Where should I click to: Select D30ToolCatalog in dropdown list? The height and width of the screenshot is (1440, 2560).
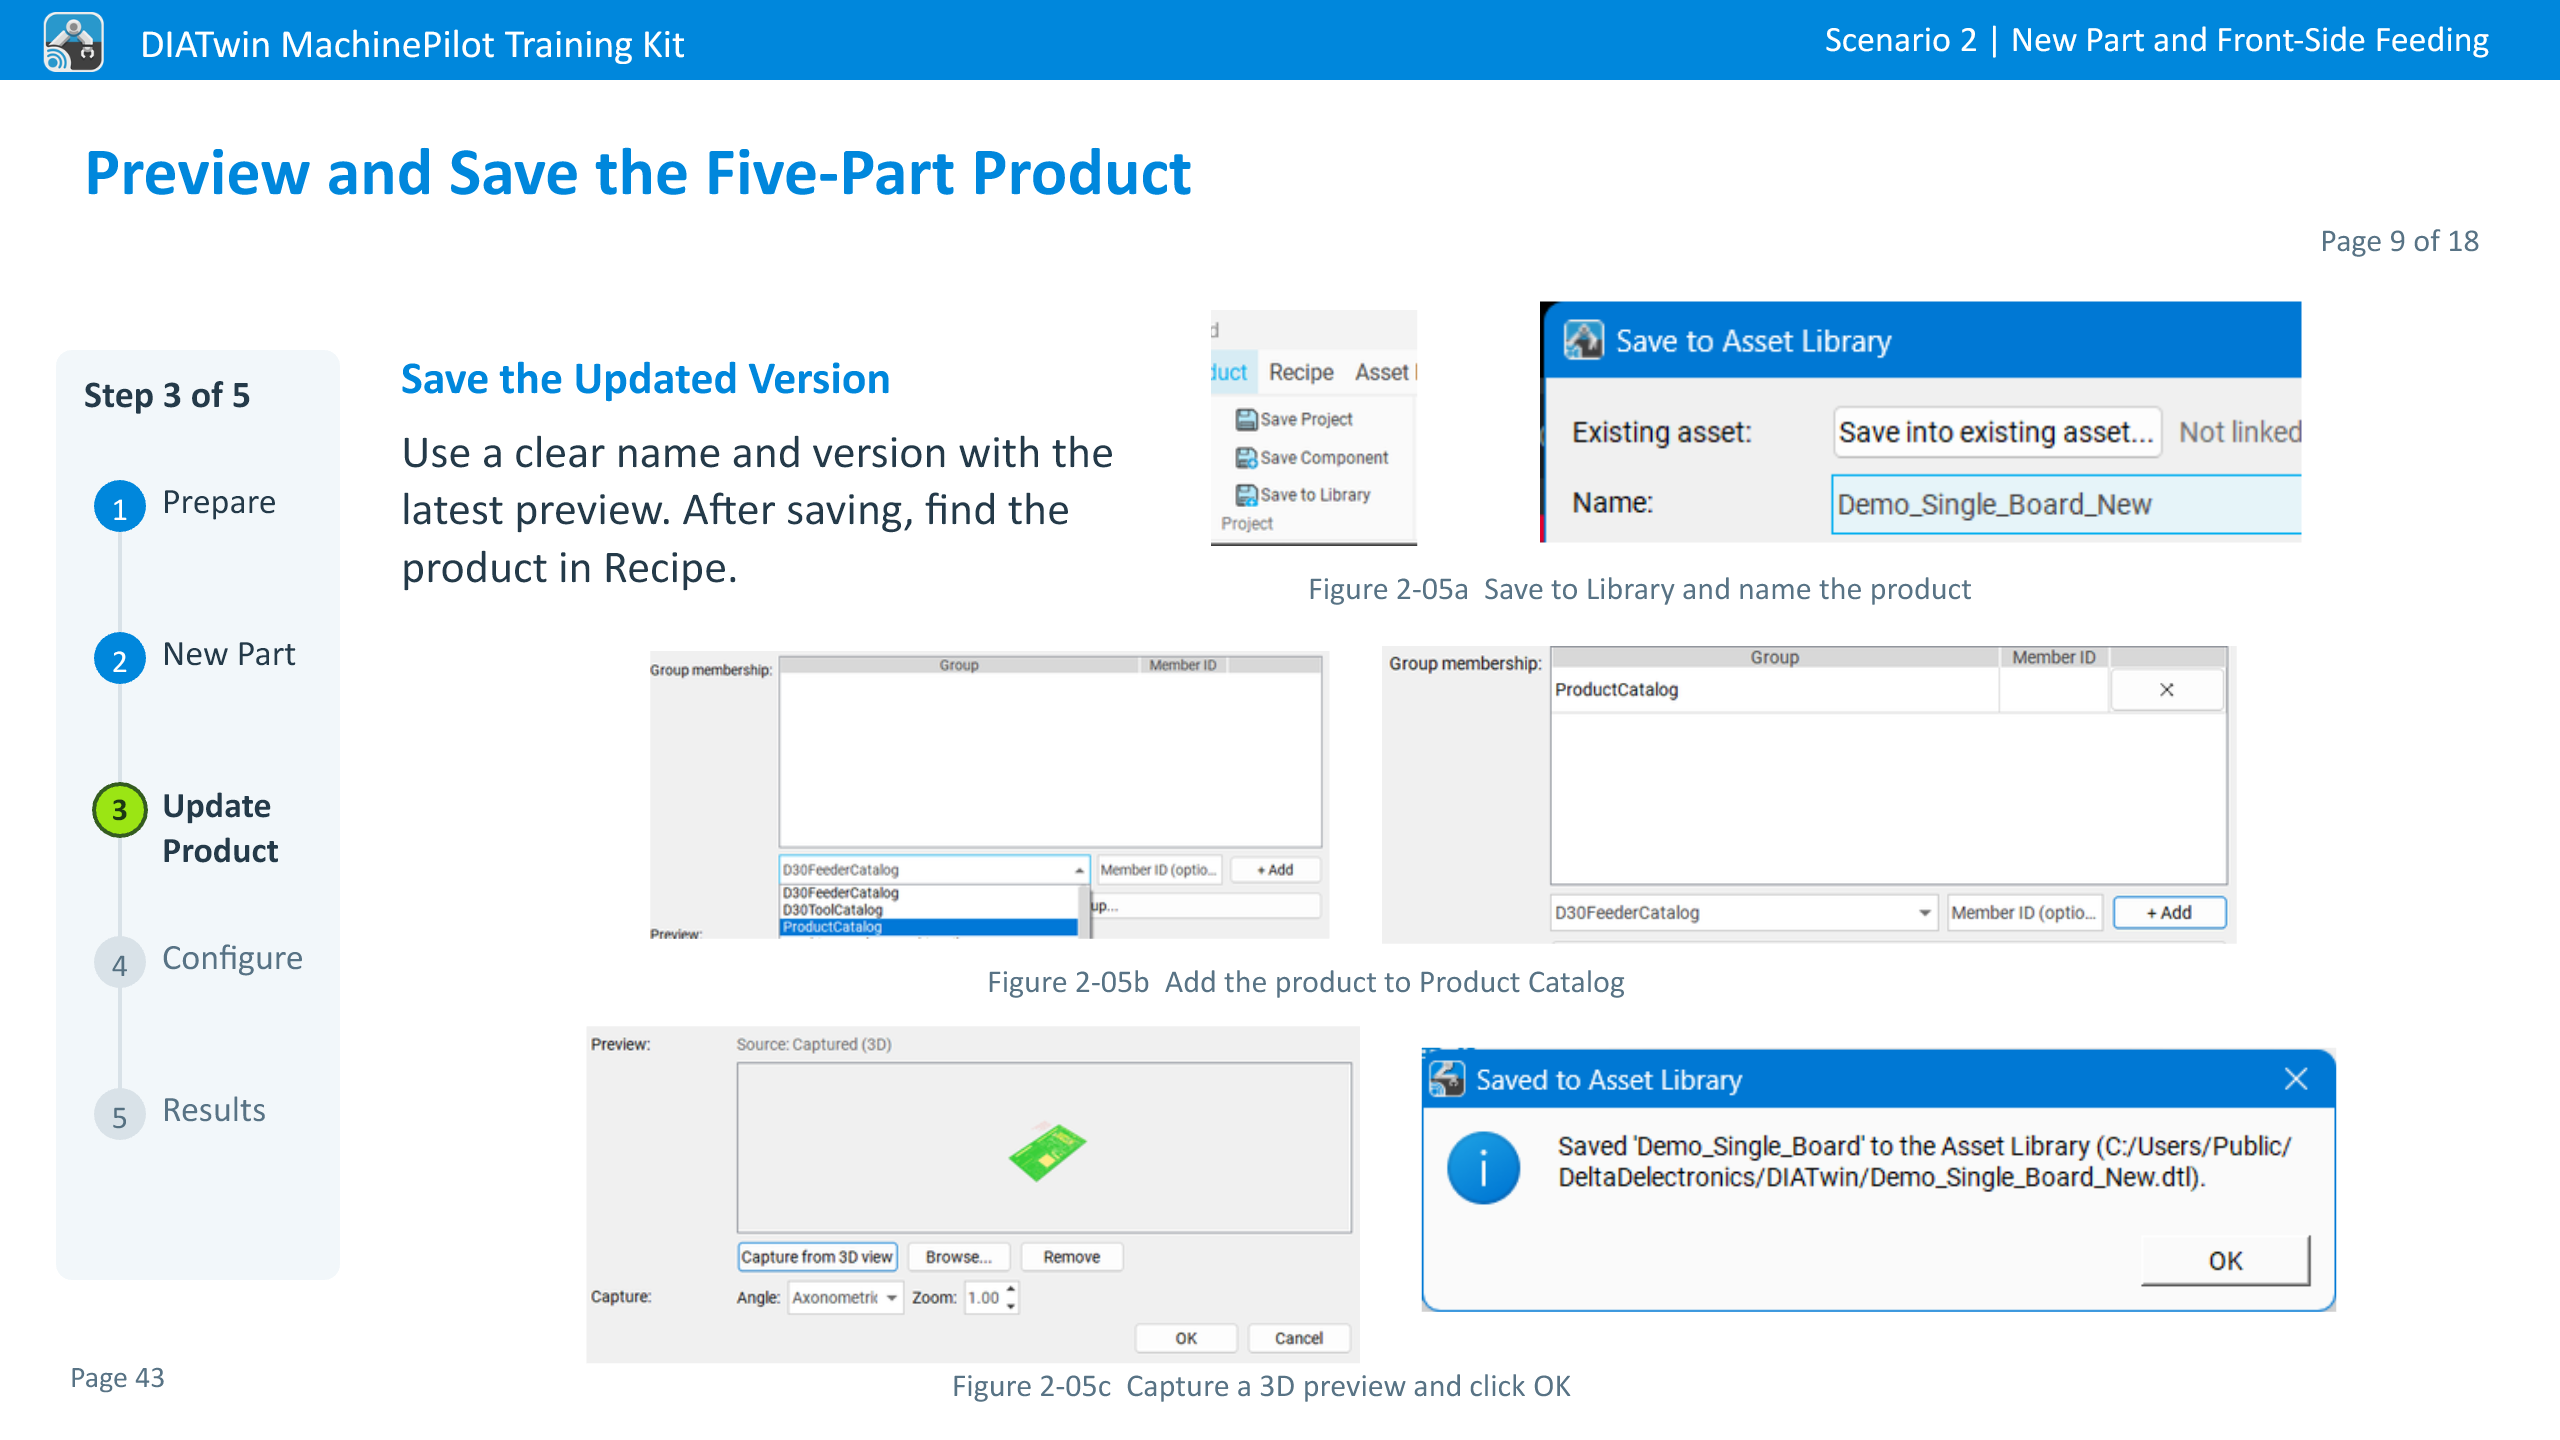pos(928,909)
